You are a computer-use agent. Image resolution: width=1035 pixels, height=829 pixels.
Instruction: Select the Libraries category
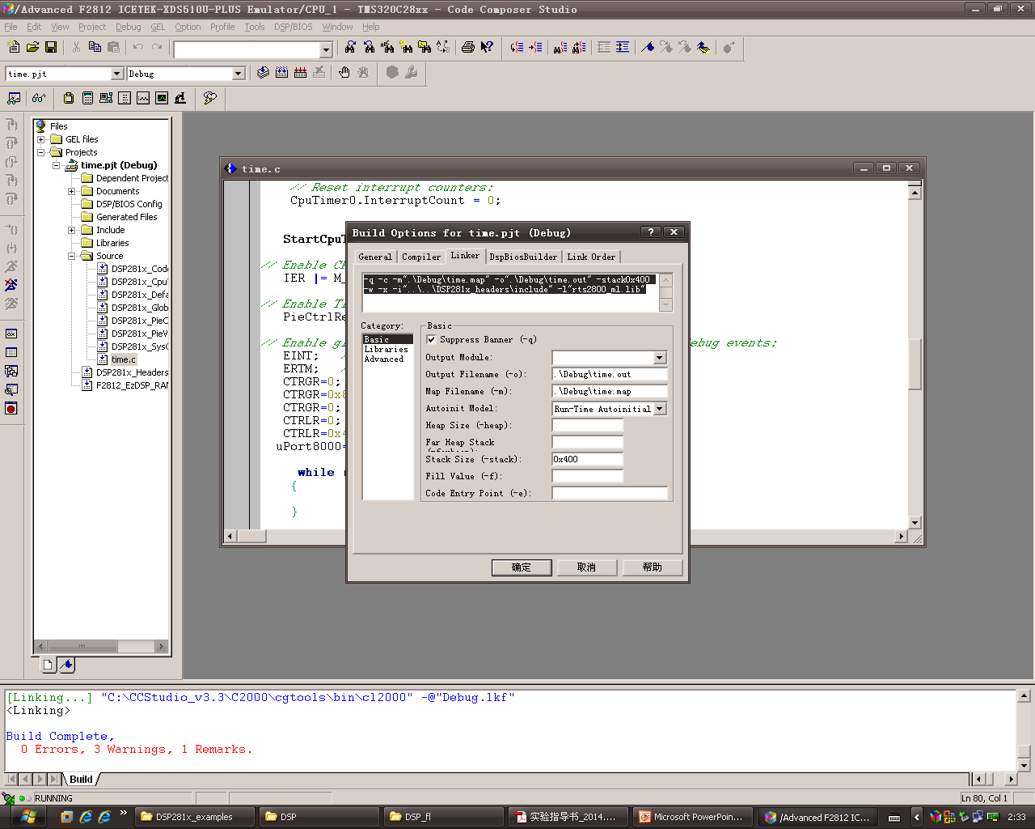pyautogui.click(x=386, y=349)
